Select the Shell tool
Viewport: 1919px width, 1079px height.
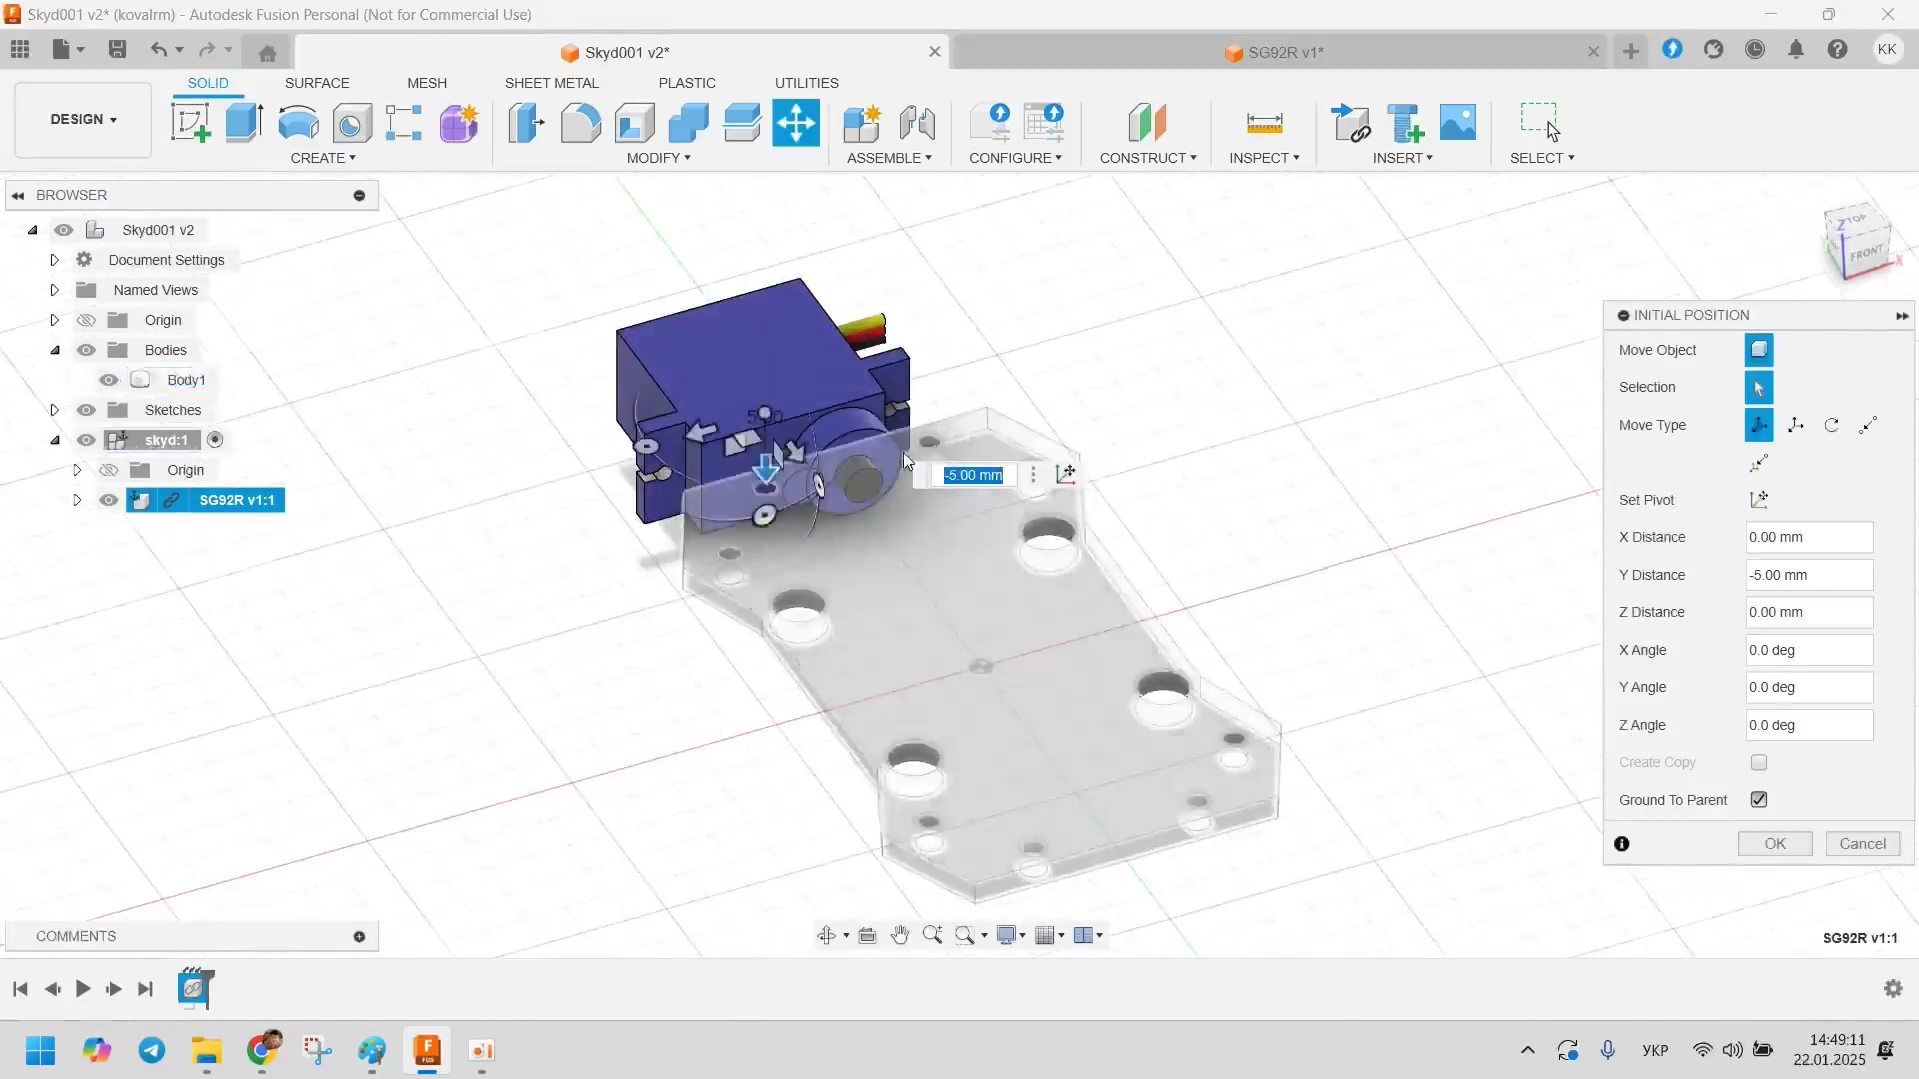(635, 123)
